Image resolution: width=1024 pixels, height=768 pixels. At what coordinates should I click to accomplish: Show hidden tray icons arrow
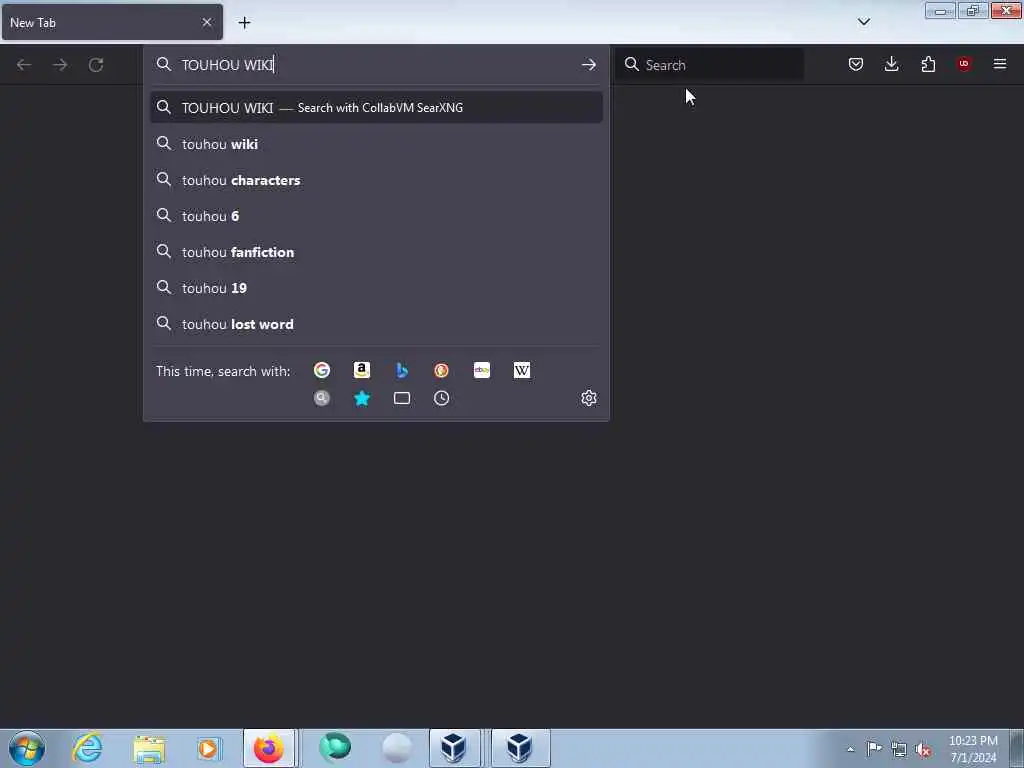coord(850,749)
